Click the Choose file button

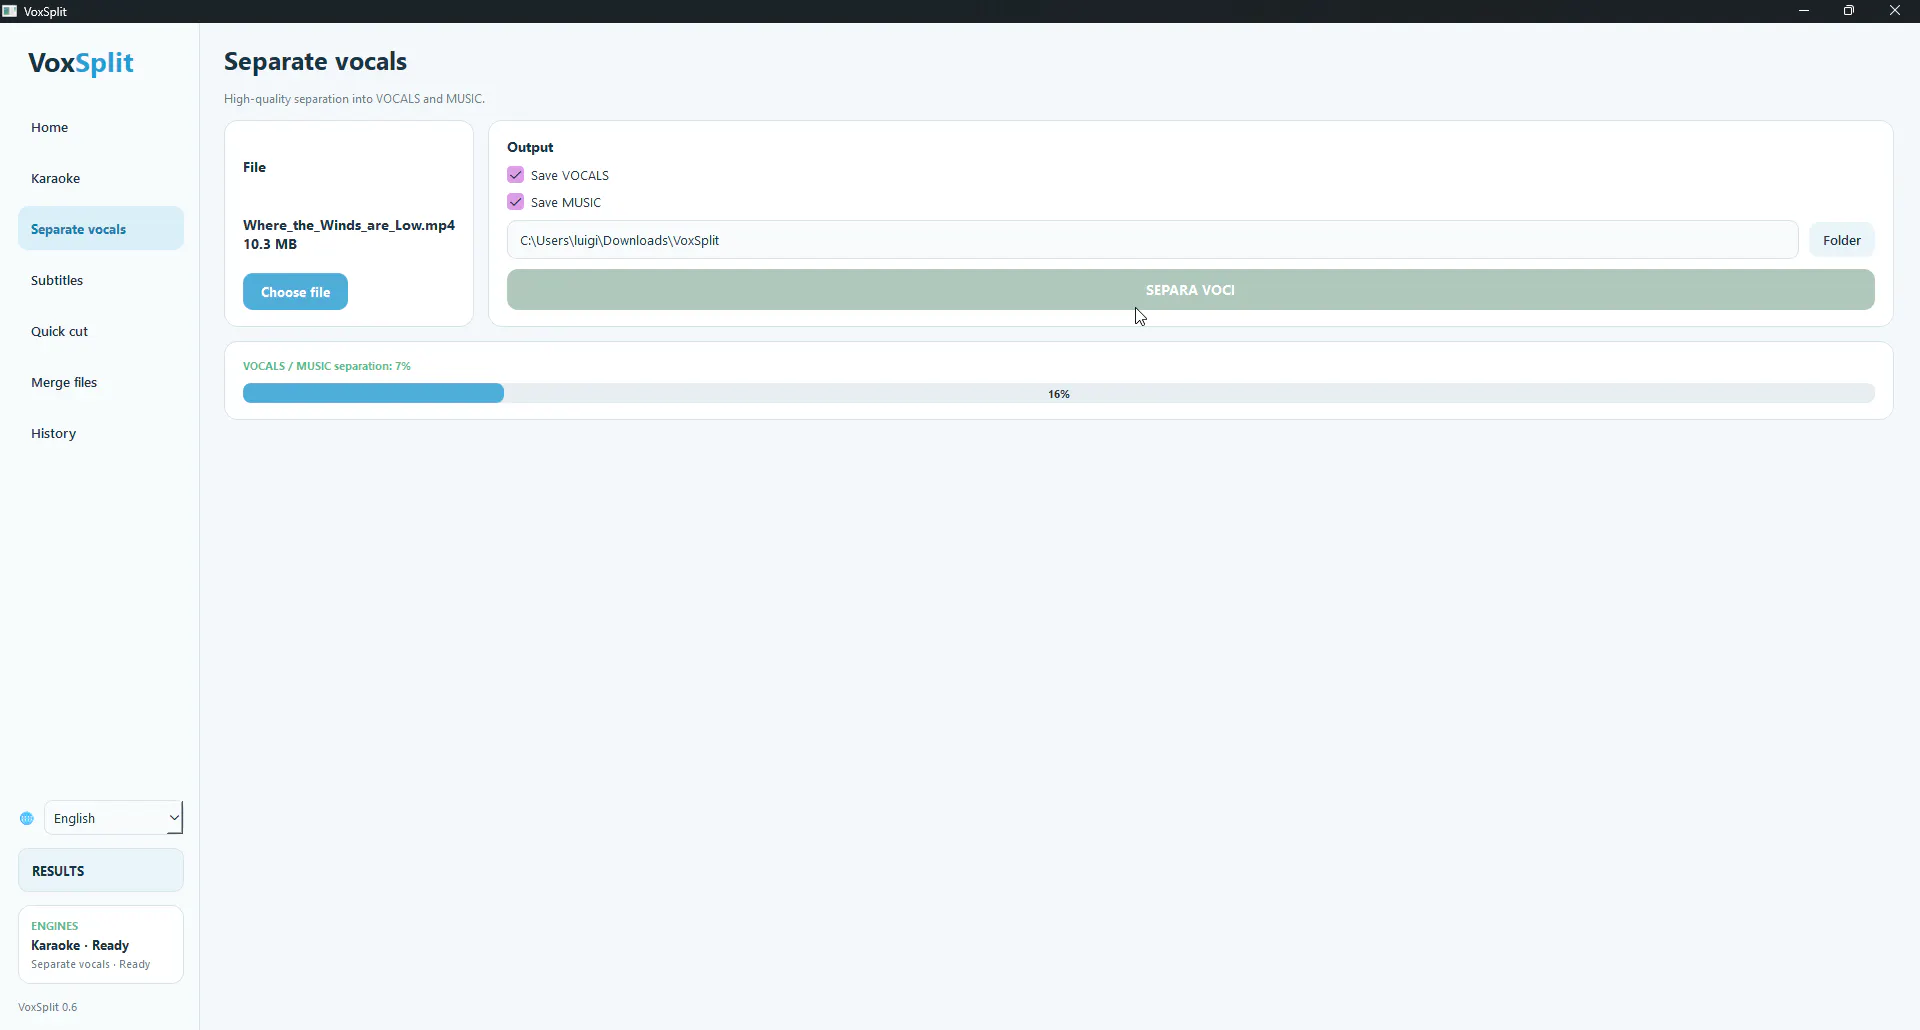click(x=295, y=292)
